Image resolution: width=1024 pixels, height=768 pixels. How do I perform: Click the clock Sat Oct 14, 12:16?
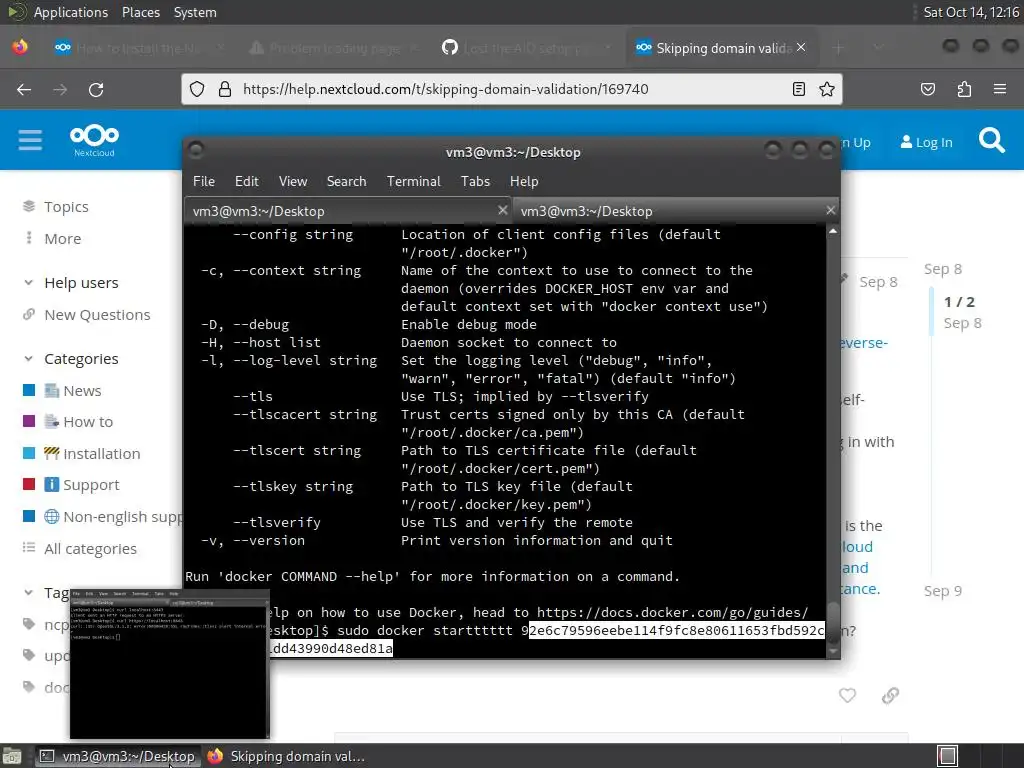970,12
